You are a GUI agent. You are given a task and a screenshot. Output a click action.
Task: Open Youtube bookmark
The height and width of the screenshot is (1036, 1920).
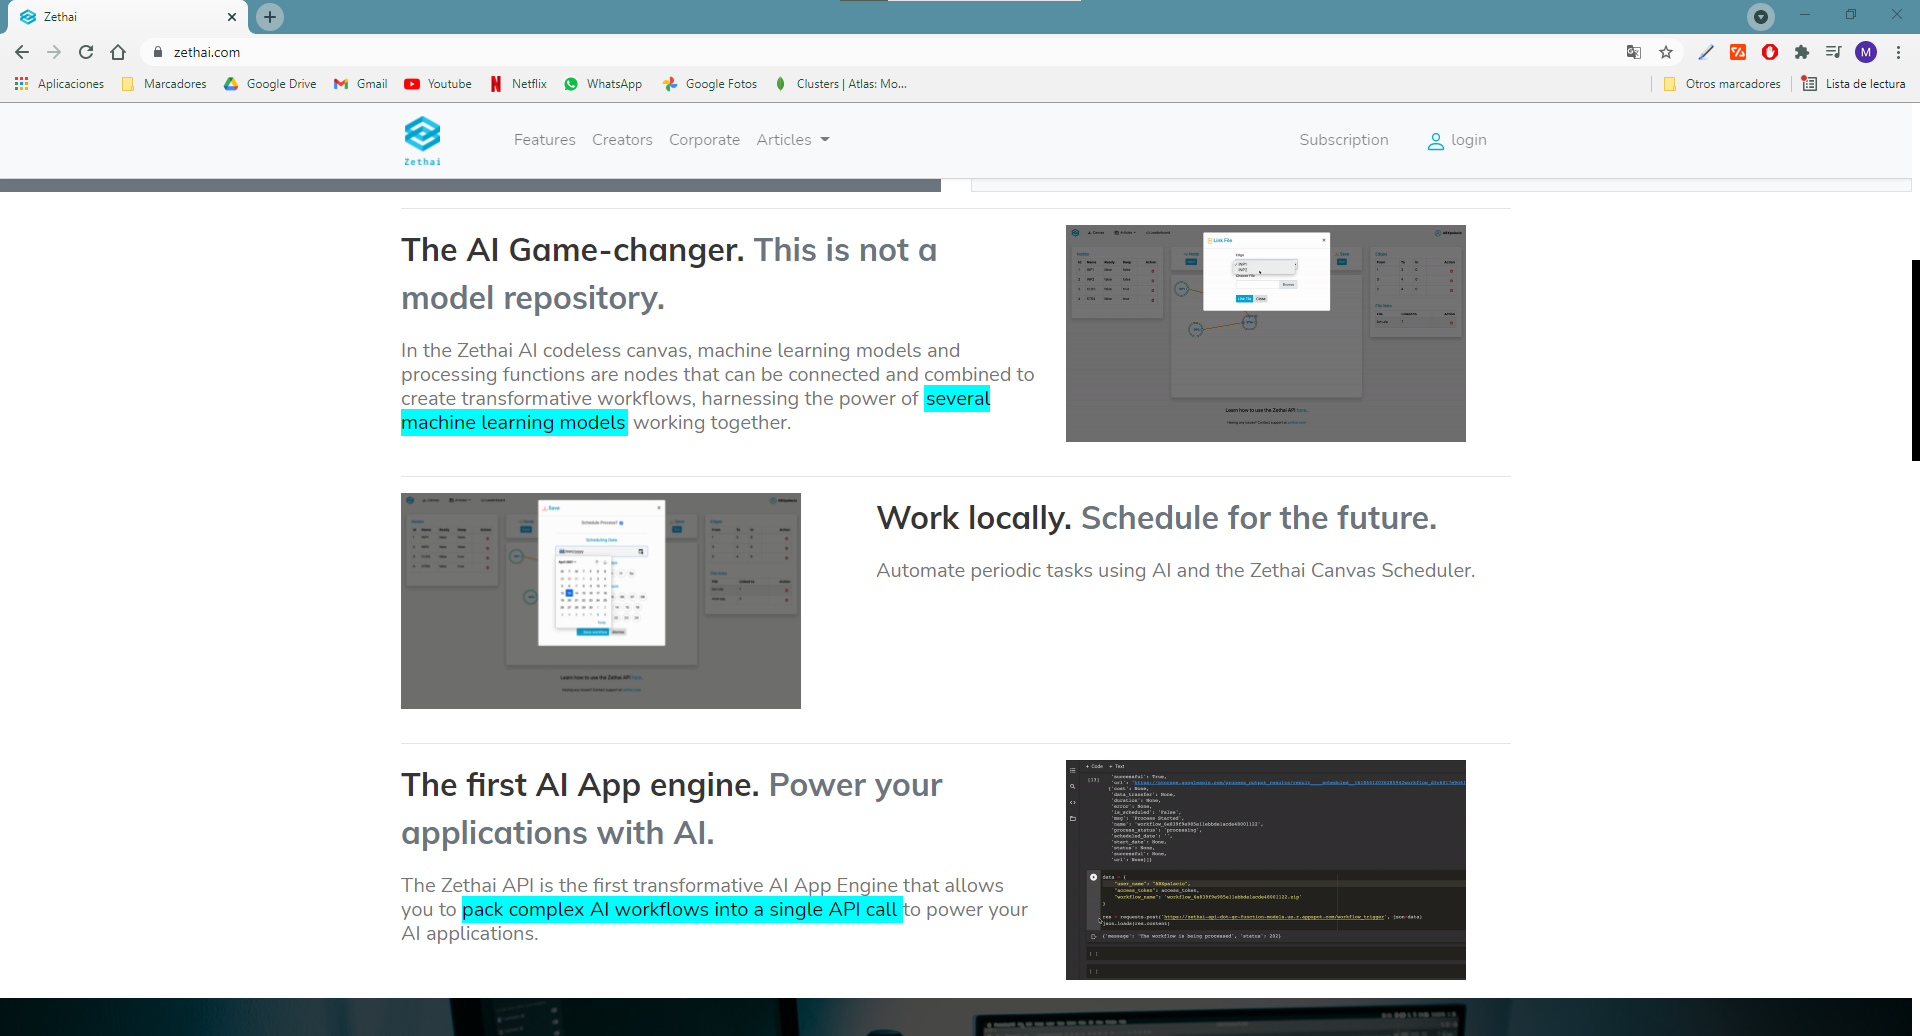pyautogui.click(x=438, y=84)
